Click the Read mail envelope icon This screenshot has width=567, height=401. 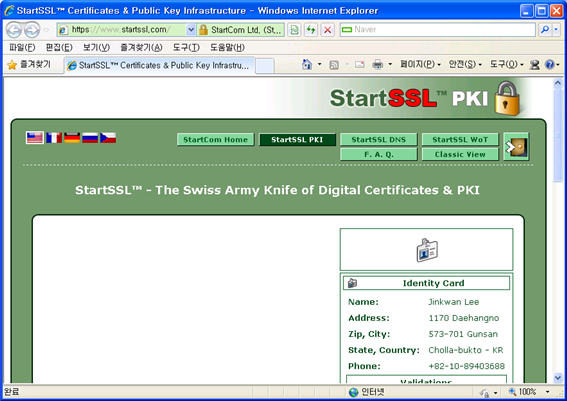point(359,65)
